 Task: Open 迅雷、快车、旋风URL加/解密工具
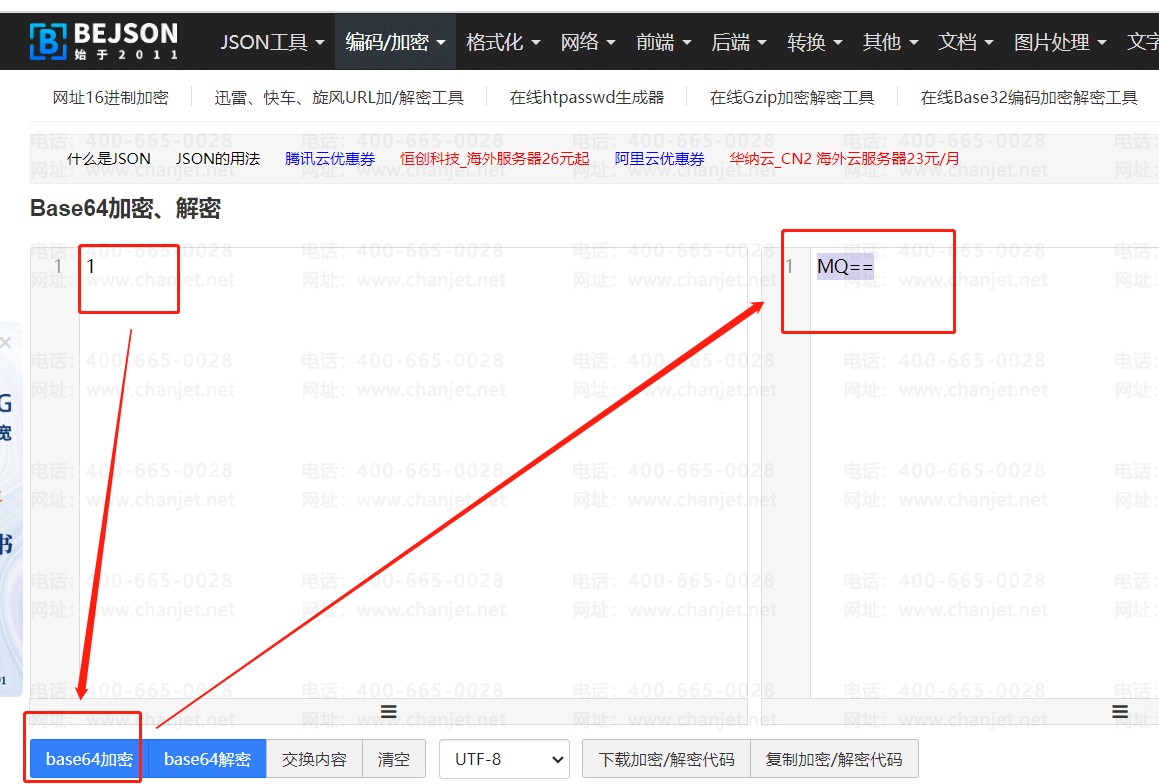(x=339, y=98)
